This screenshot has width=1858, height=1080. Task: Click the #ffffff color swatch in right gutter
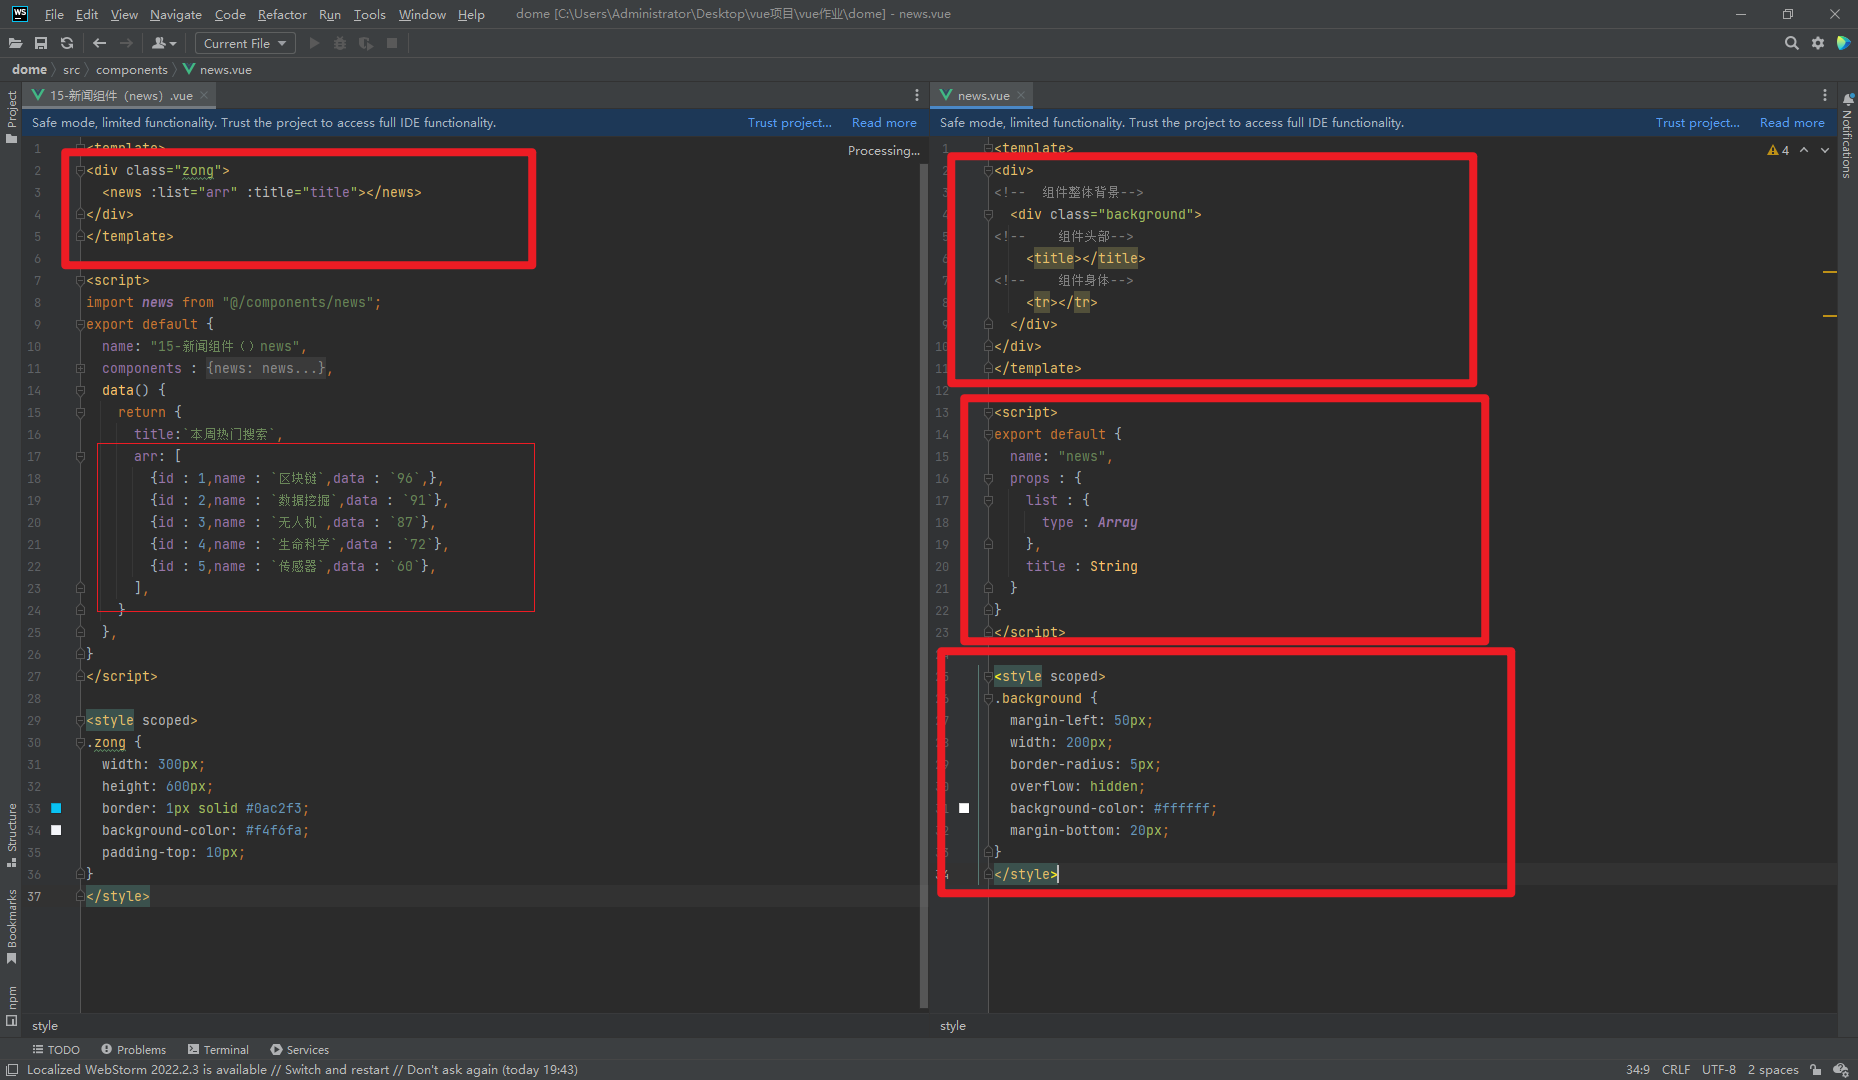(x=964, y=808)
